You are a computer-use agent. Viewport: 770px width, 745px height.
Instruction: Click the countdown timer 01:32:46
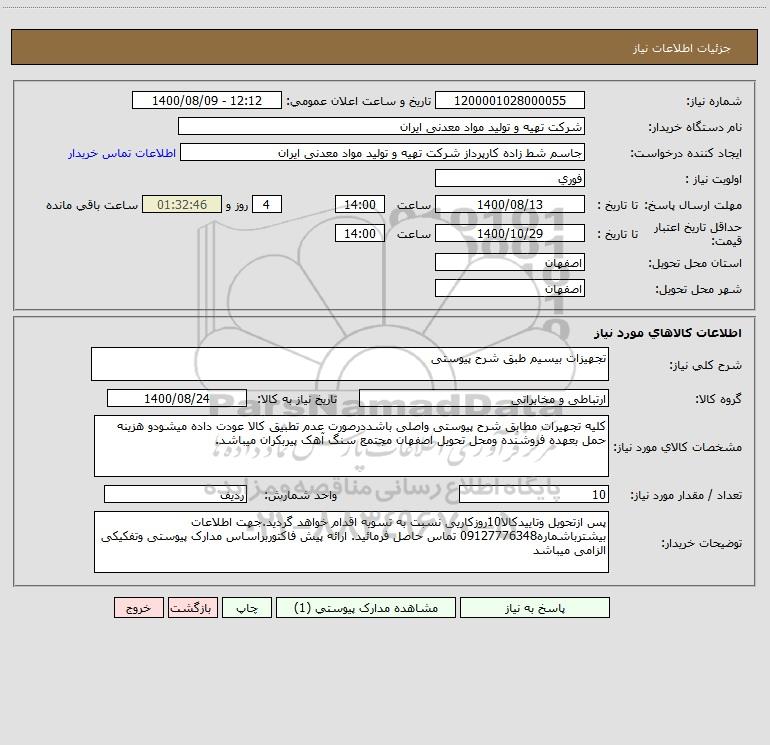[x=182, y=204]
